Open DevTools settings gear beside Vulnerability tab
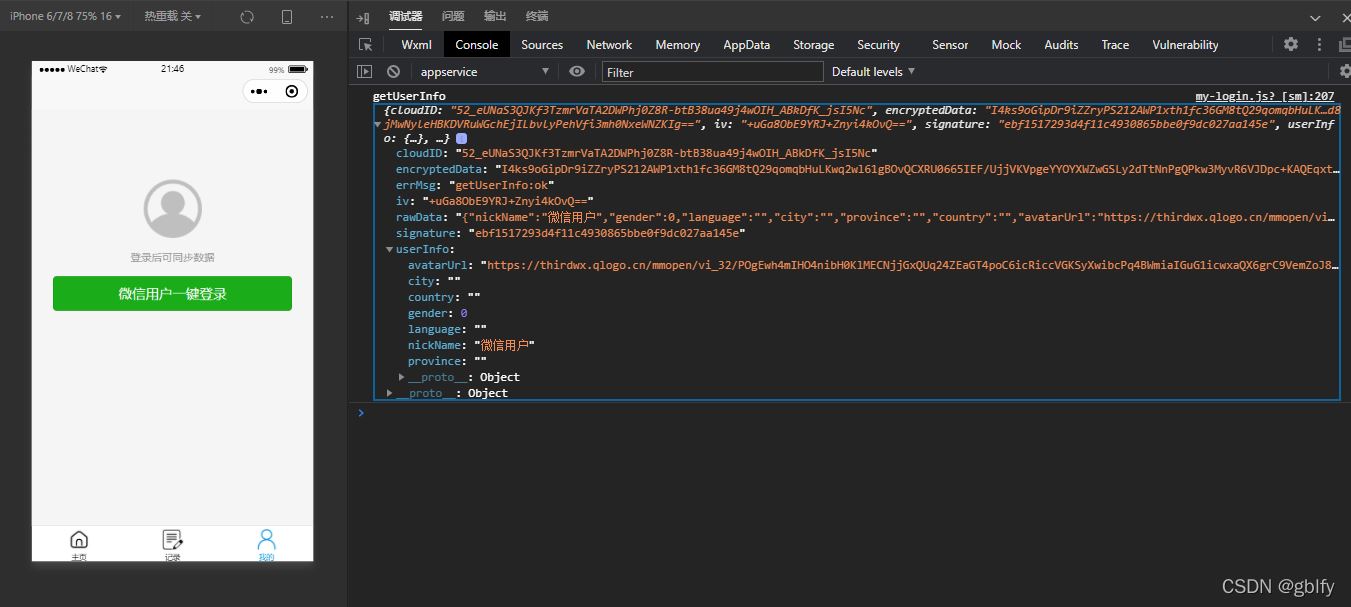The image size is (1351, 607). [1291, 45]
